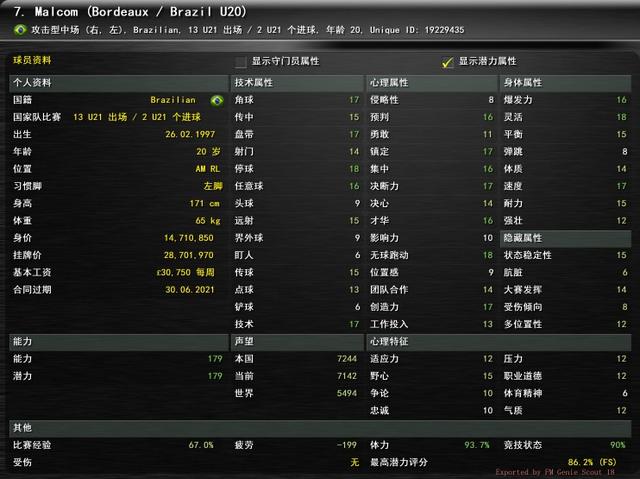
Task: Click the 职业道德 trait row
Action: (565, 376)
